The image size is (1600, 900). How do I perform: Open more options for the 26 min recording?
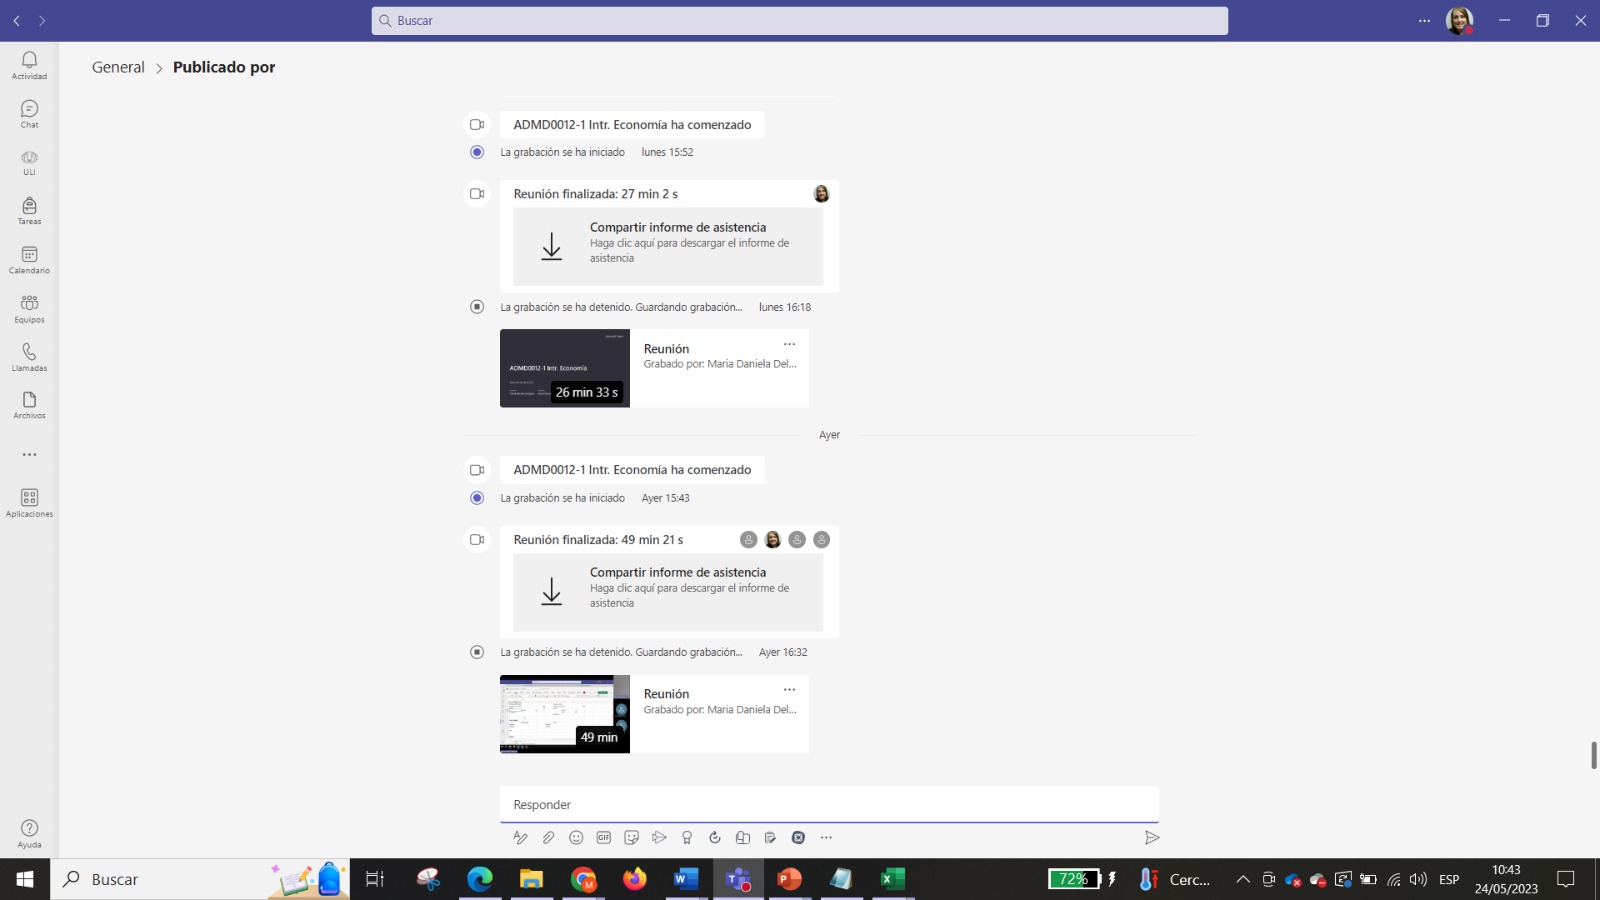(x=789, y=344)
